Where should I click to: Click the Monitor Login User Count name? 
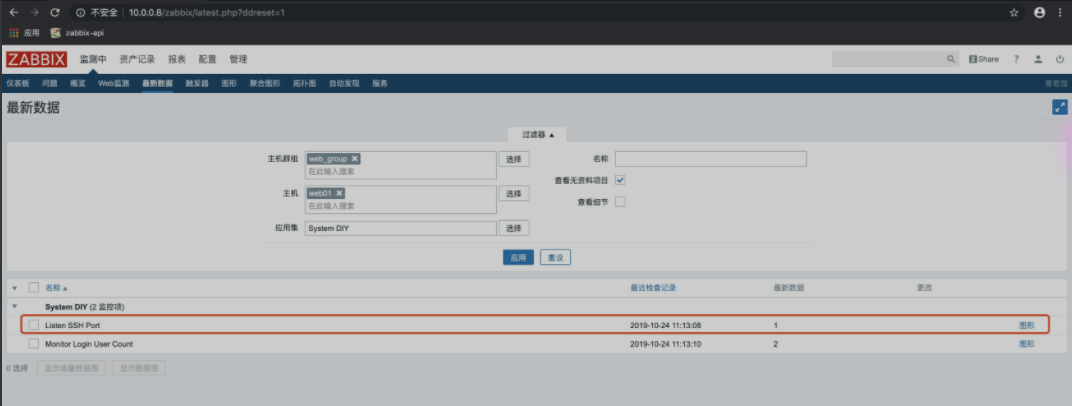[89, 344]
